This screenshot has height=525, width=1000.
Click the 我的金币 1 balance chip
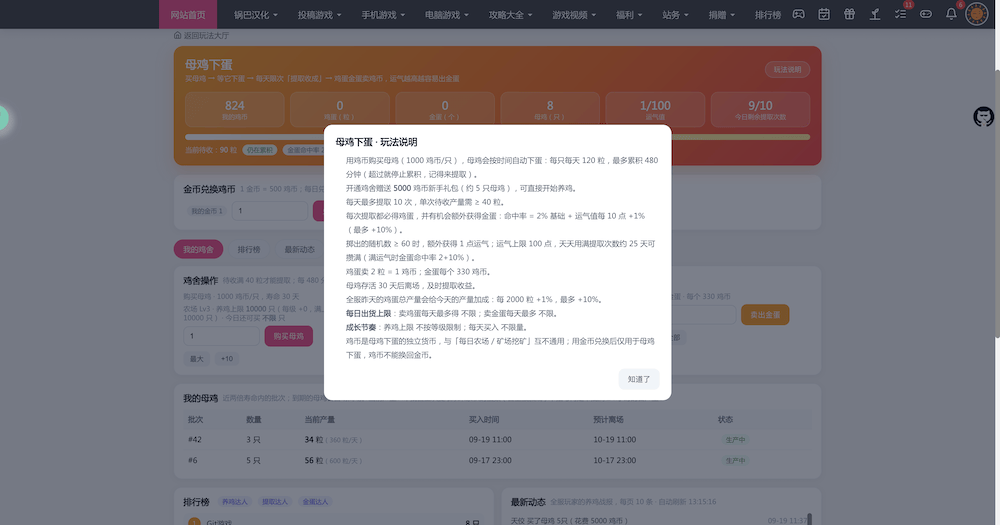point(207,211)
